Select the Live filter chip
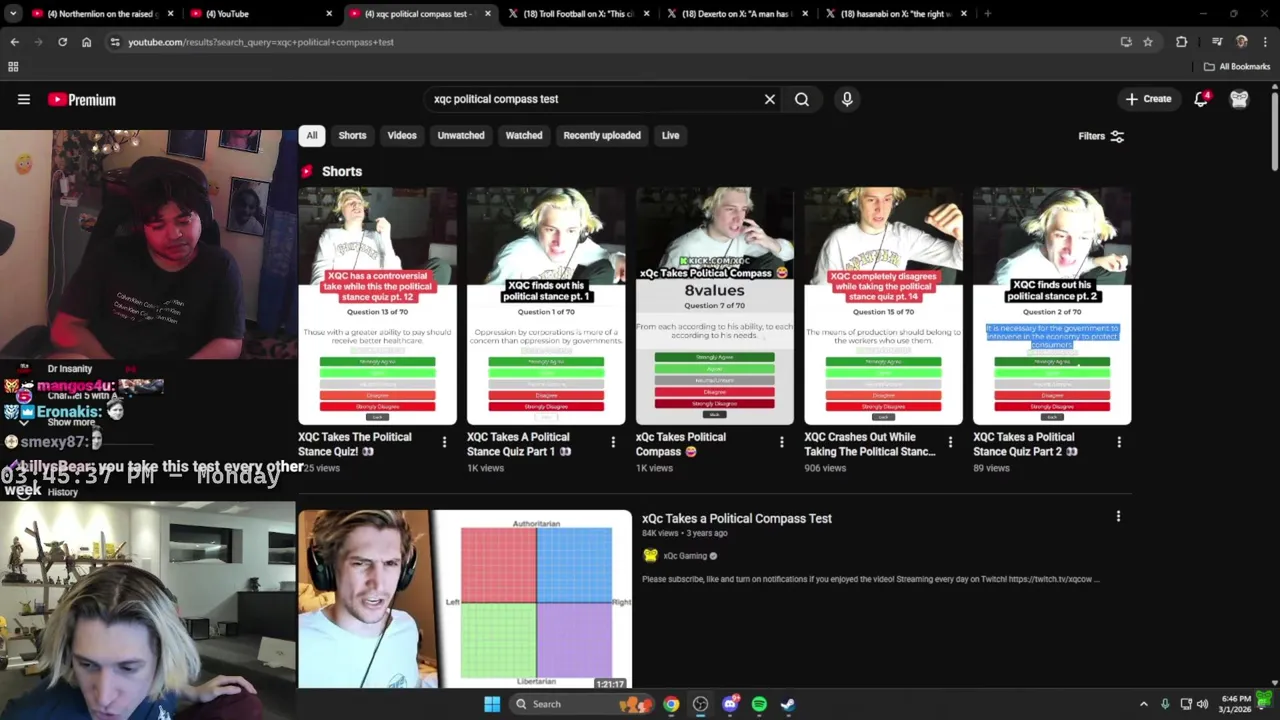Screen dimensions: 1280x720 (x=670, y=136)
